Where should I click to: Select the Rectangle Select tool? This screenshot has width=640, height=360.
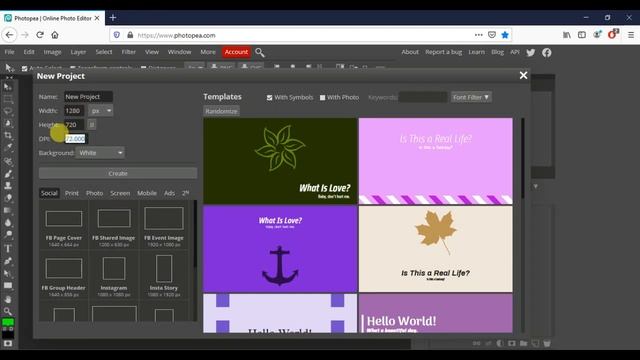[x=8, y=99]
